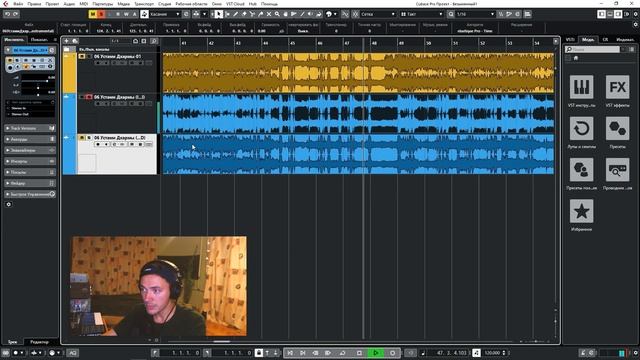The height and width of the screenshot is (360, 640).
Task: Open the automation mode 'Касание' dropdown
Action: point(164,14)
